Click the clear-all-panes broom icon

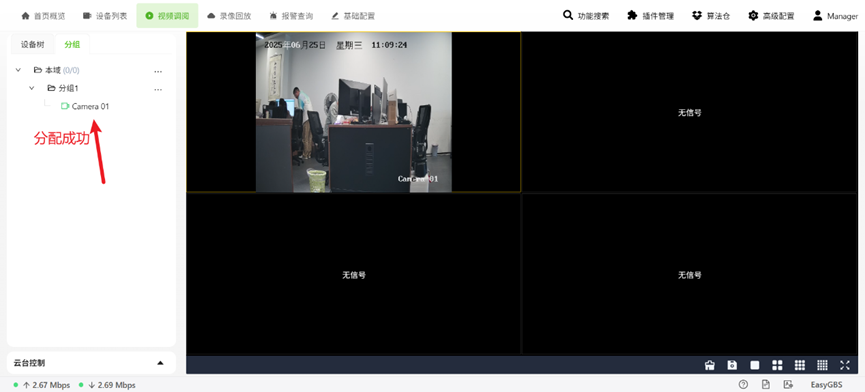[709, 365]
